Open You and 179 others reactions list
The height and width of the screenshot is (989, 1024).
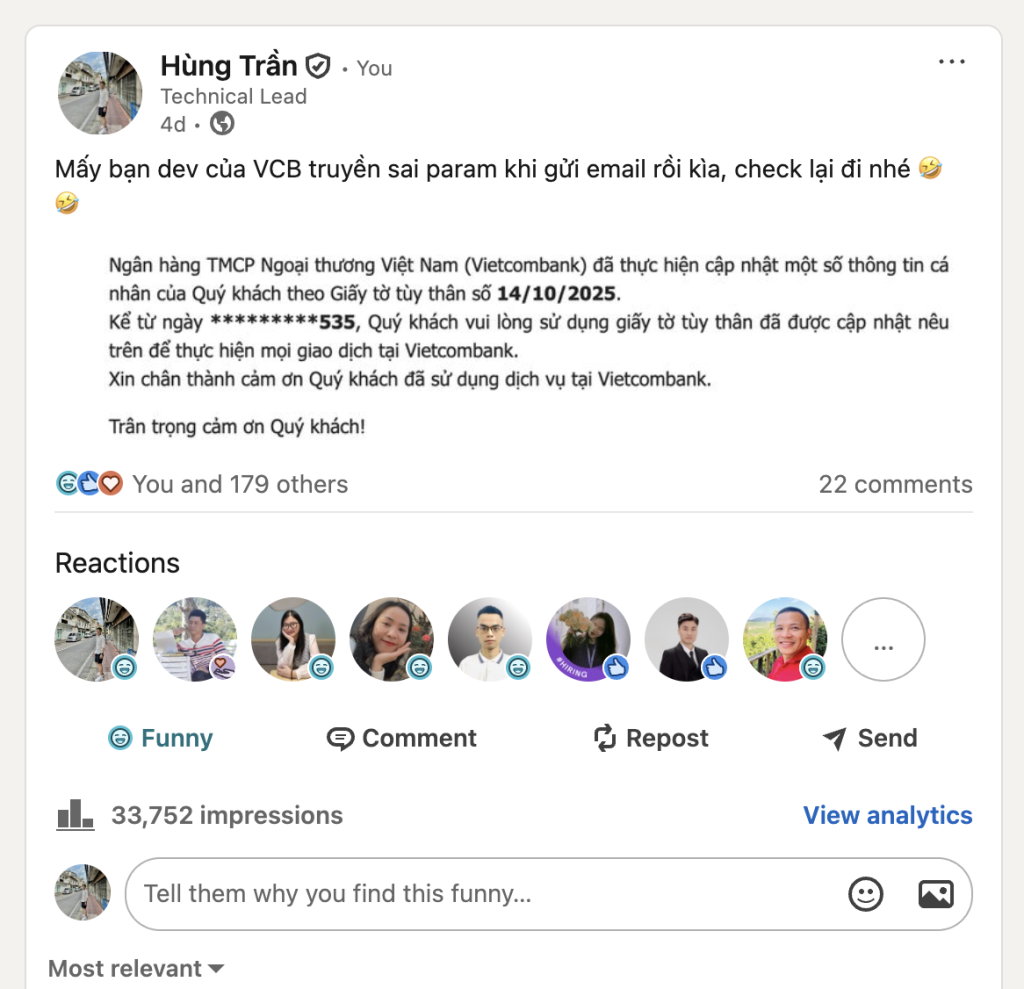pos(240,484)
